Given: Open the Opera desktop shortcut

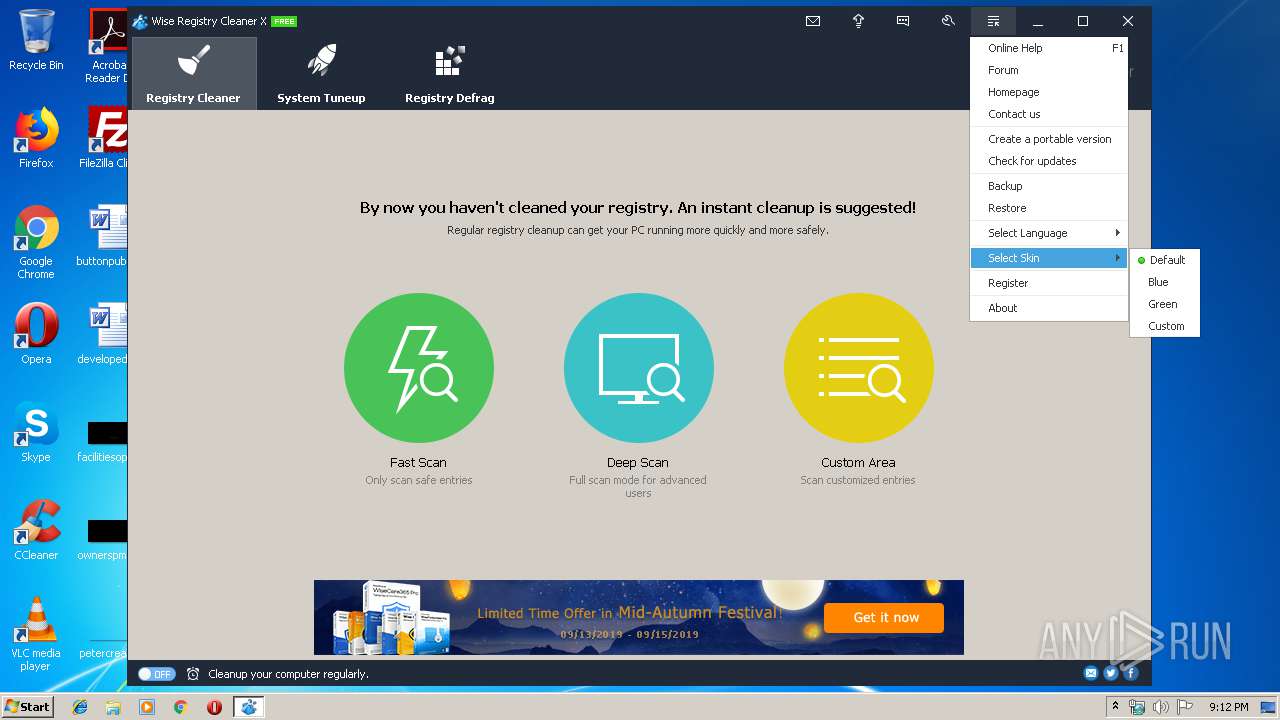Looking at the screenshot, I should (x=36, y=334).
